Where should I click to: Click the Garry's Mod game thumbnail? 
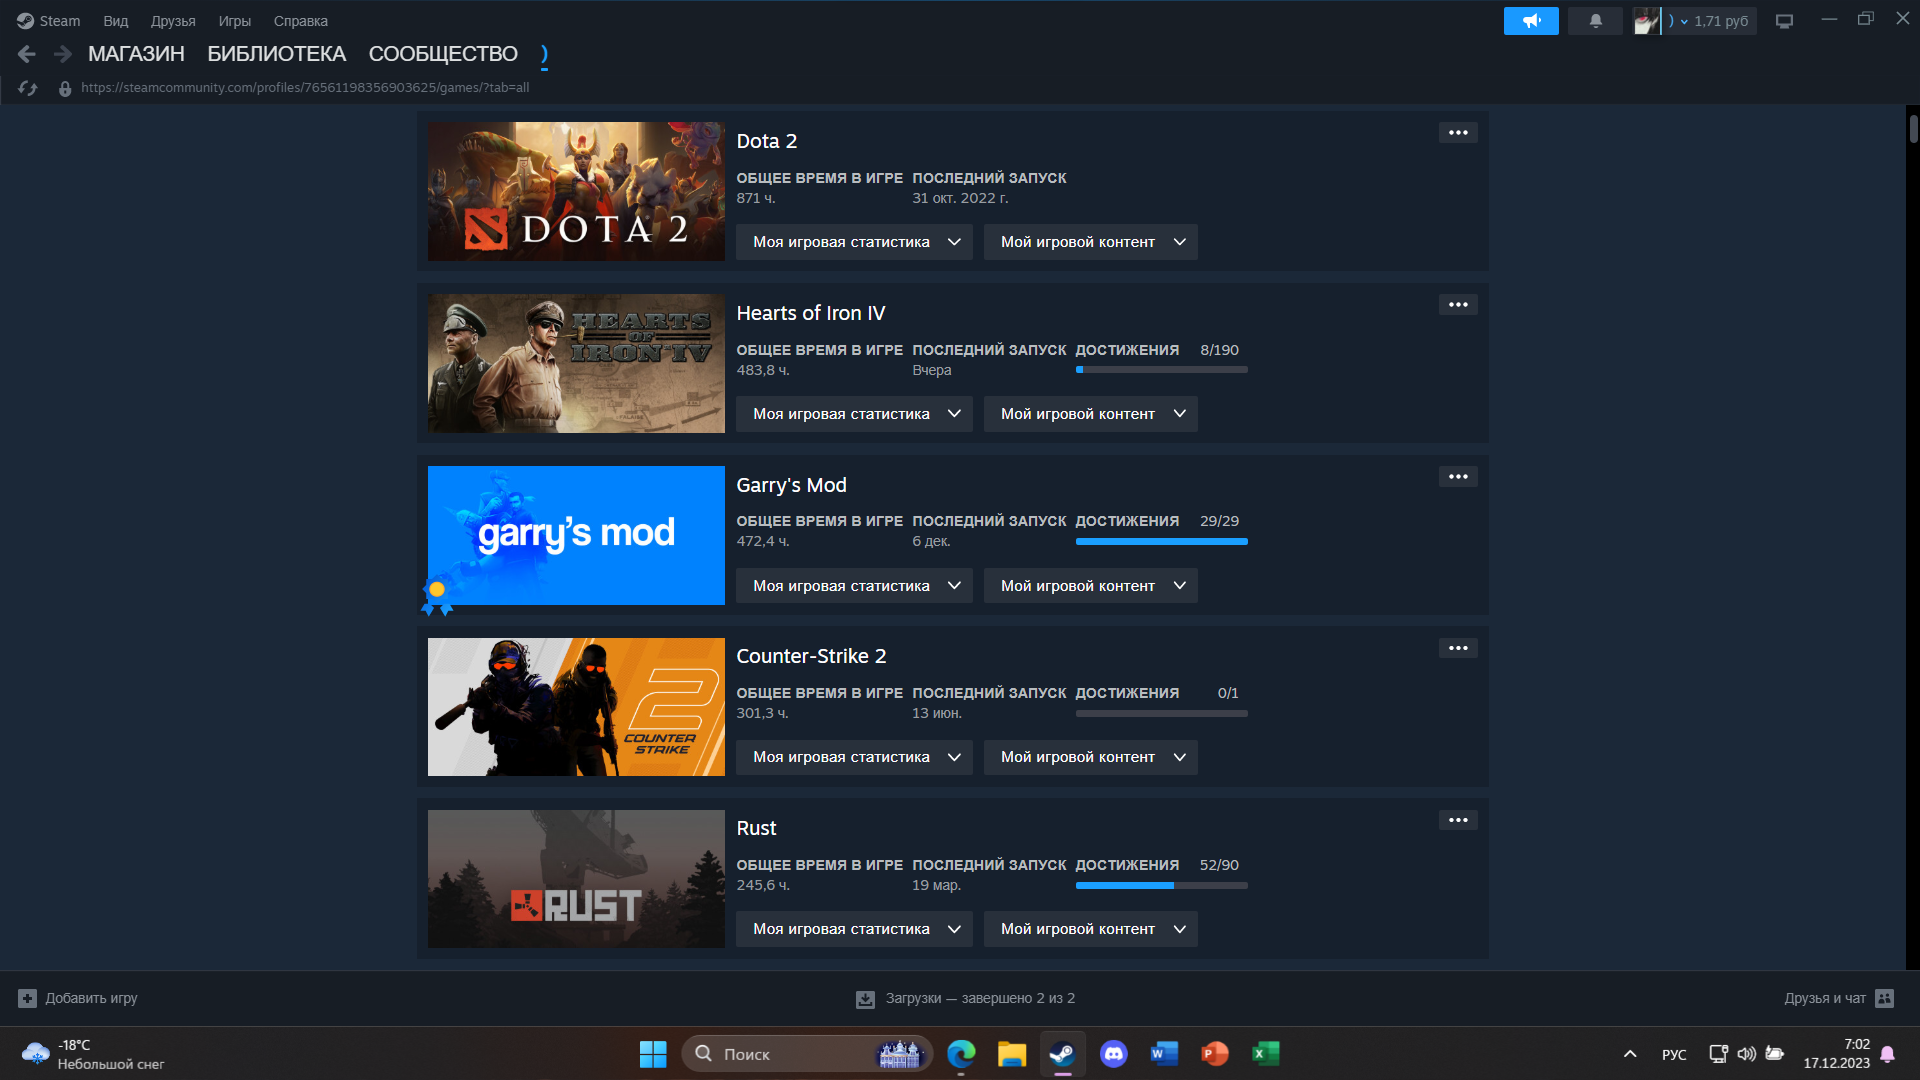point(576,535)
